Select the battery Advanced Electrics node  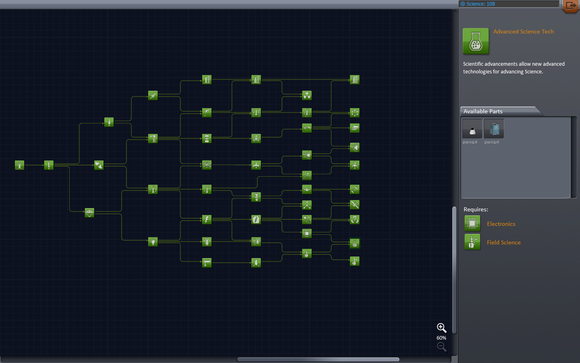256,219
